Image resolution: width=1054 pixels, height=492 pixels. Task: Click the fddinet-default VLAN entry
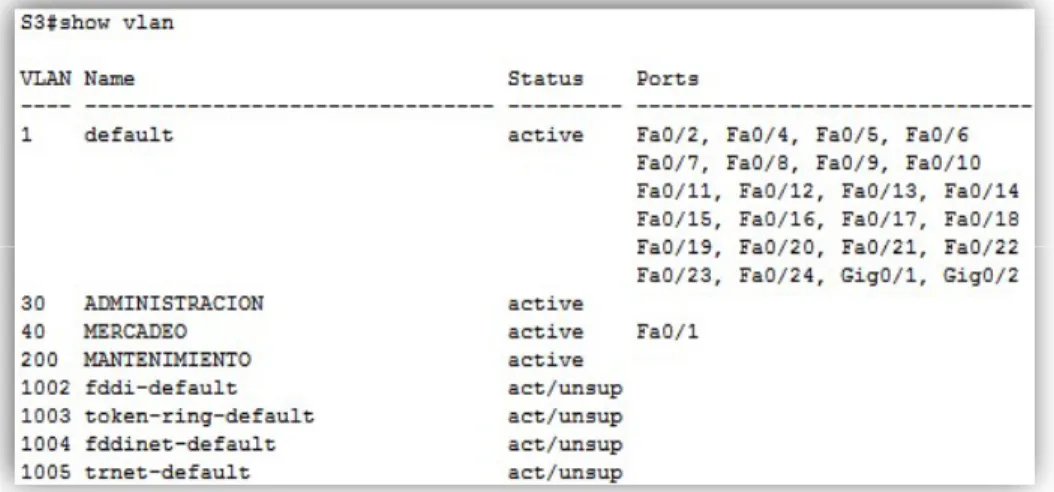pyautogui.click(x=179, y=445)
